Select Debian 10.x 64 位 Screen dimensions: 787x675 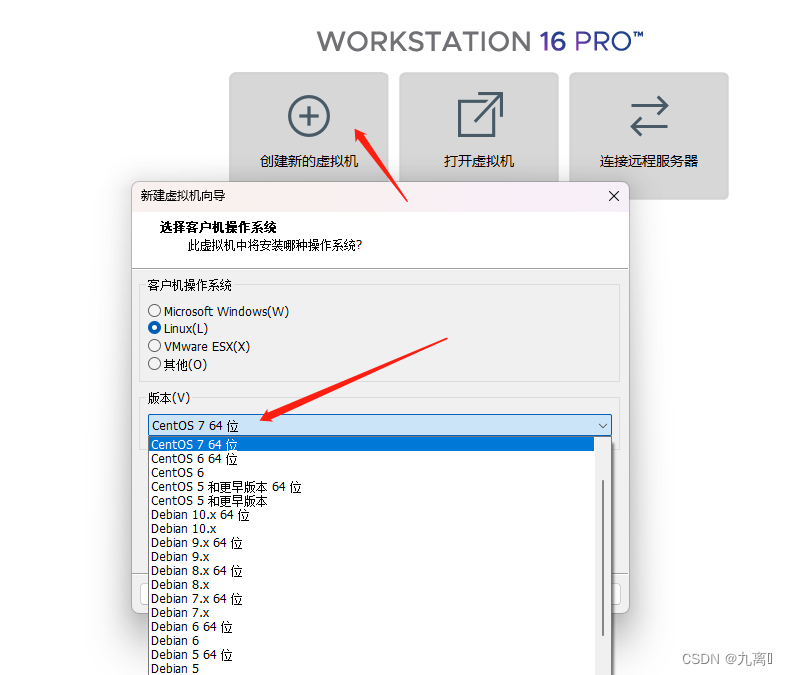(371, 515)
